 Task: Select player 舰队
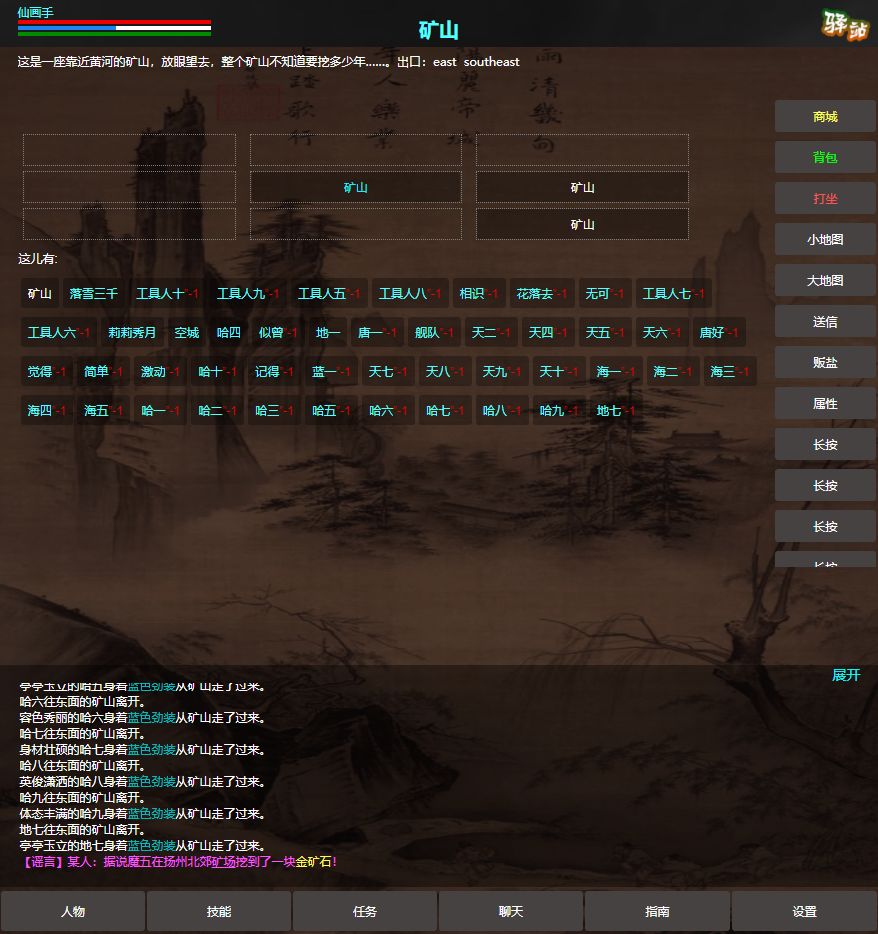tap(434, 332)
